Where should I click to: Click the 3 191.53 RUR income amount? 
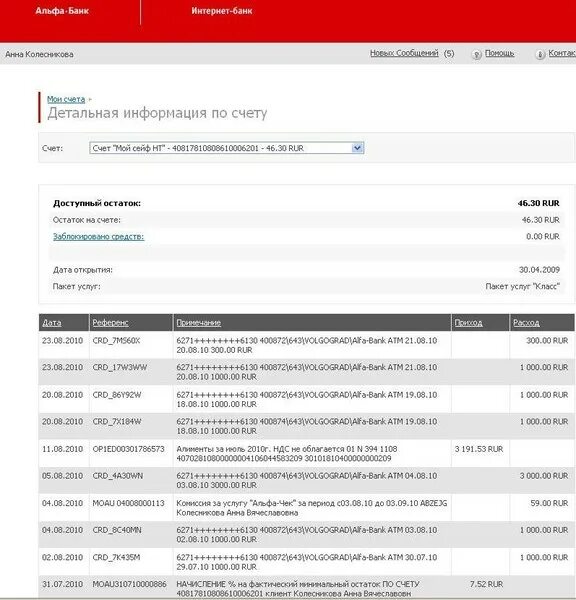tap(479, 449)
